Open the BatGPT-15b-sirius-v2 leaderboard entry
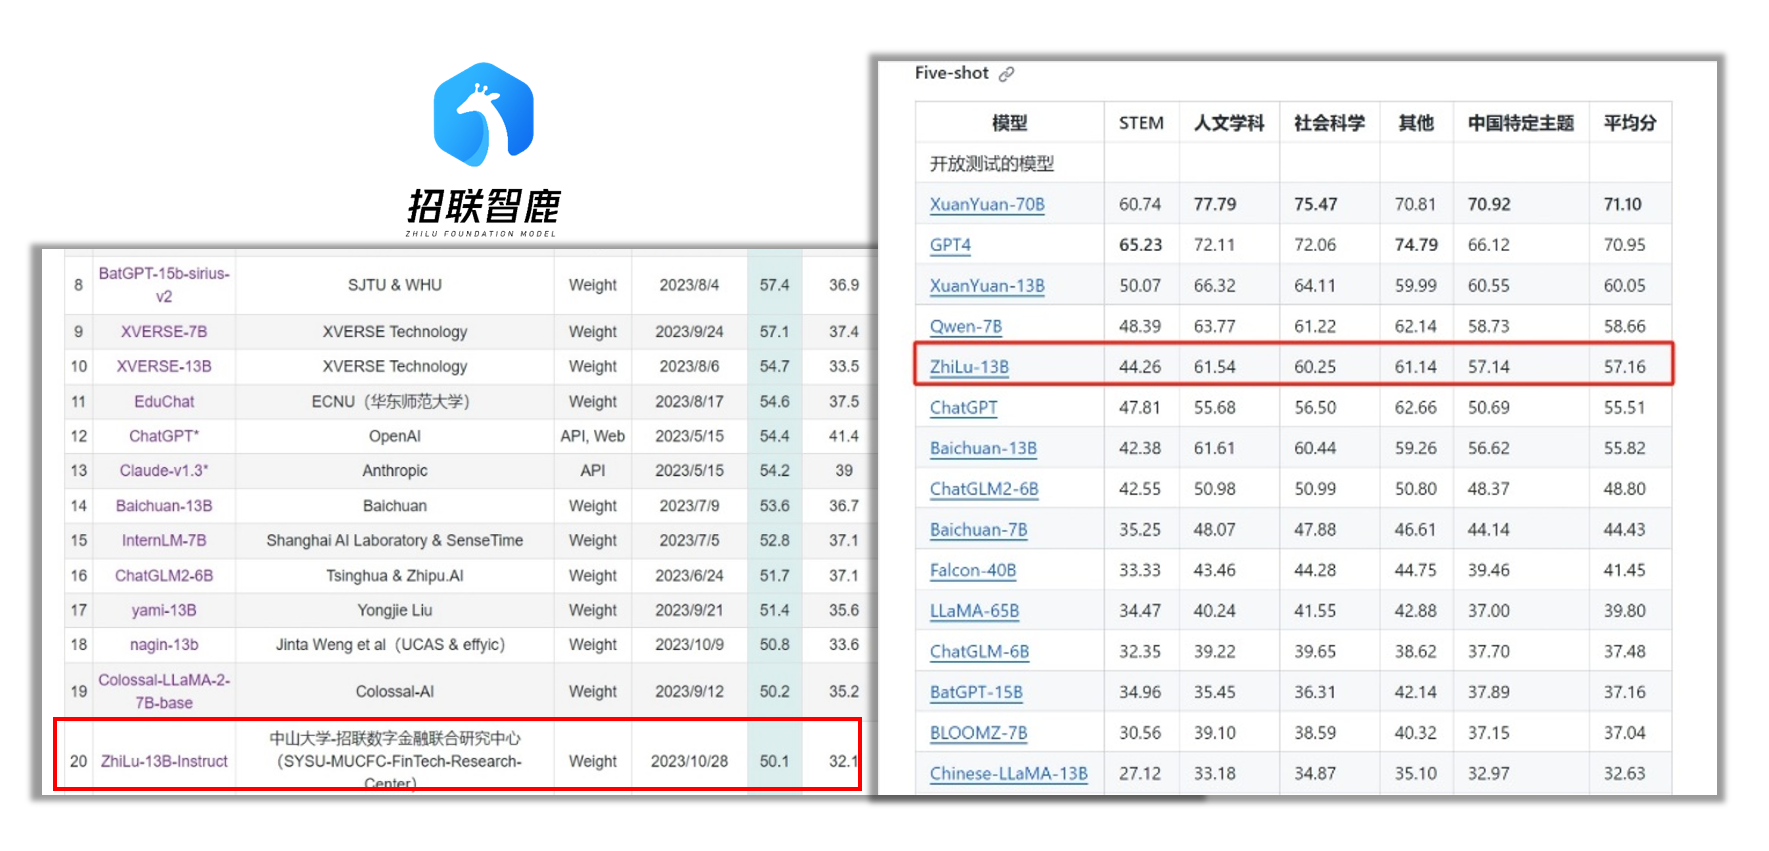The height and width of the screenshot is (851, 1769). [164, 285]
